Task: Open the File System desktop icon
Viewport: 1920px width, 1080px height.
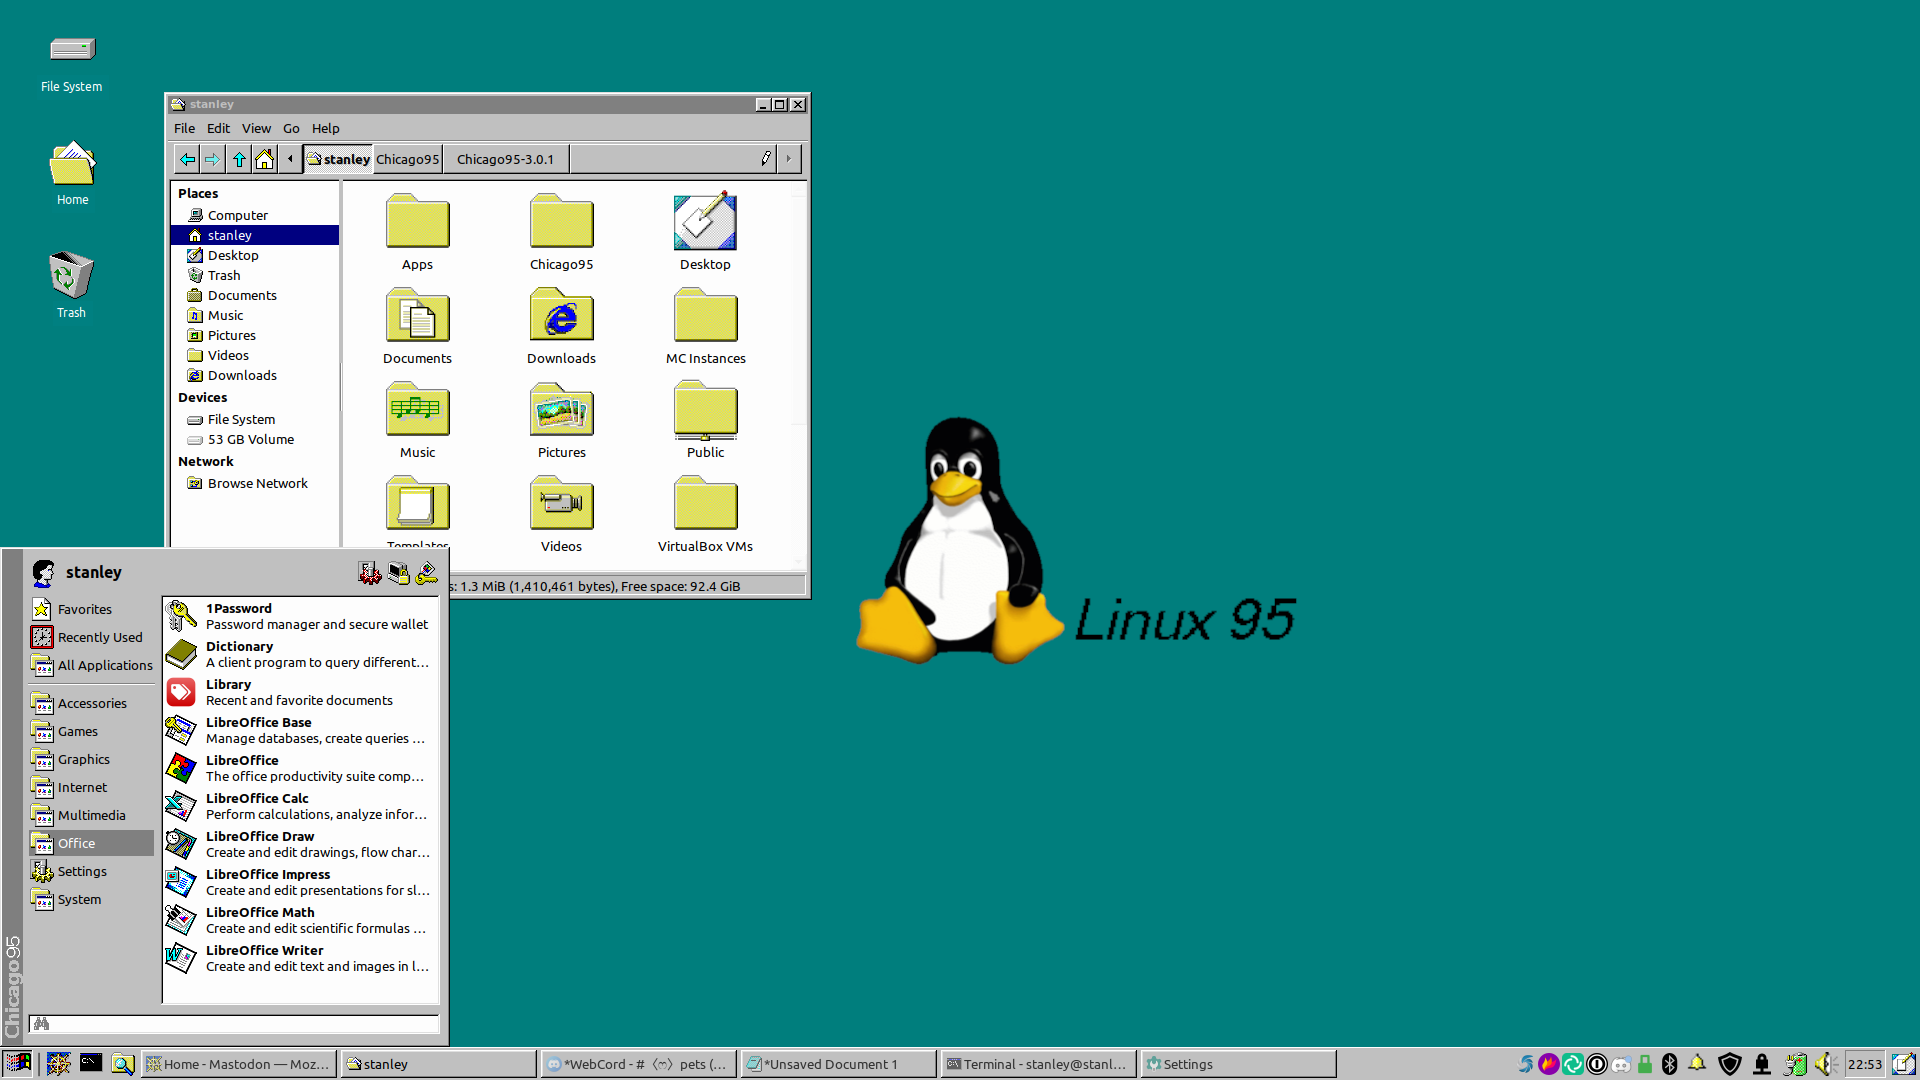Action: pyautogui.click(x=71, y=62)
